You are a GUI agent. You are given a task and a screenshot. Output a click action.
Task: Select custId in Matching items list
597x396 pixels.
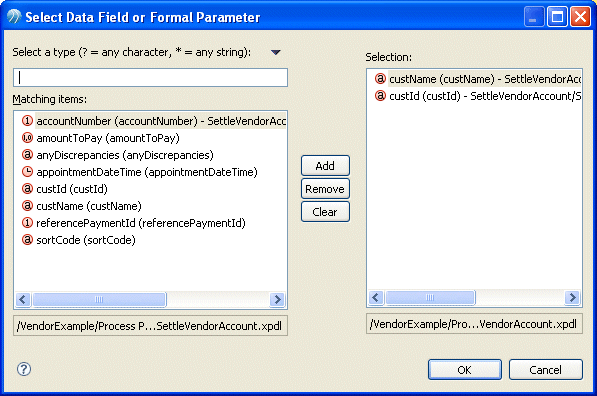click(x=72, y=189)
